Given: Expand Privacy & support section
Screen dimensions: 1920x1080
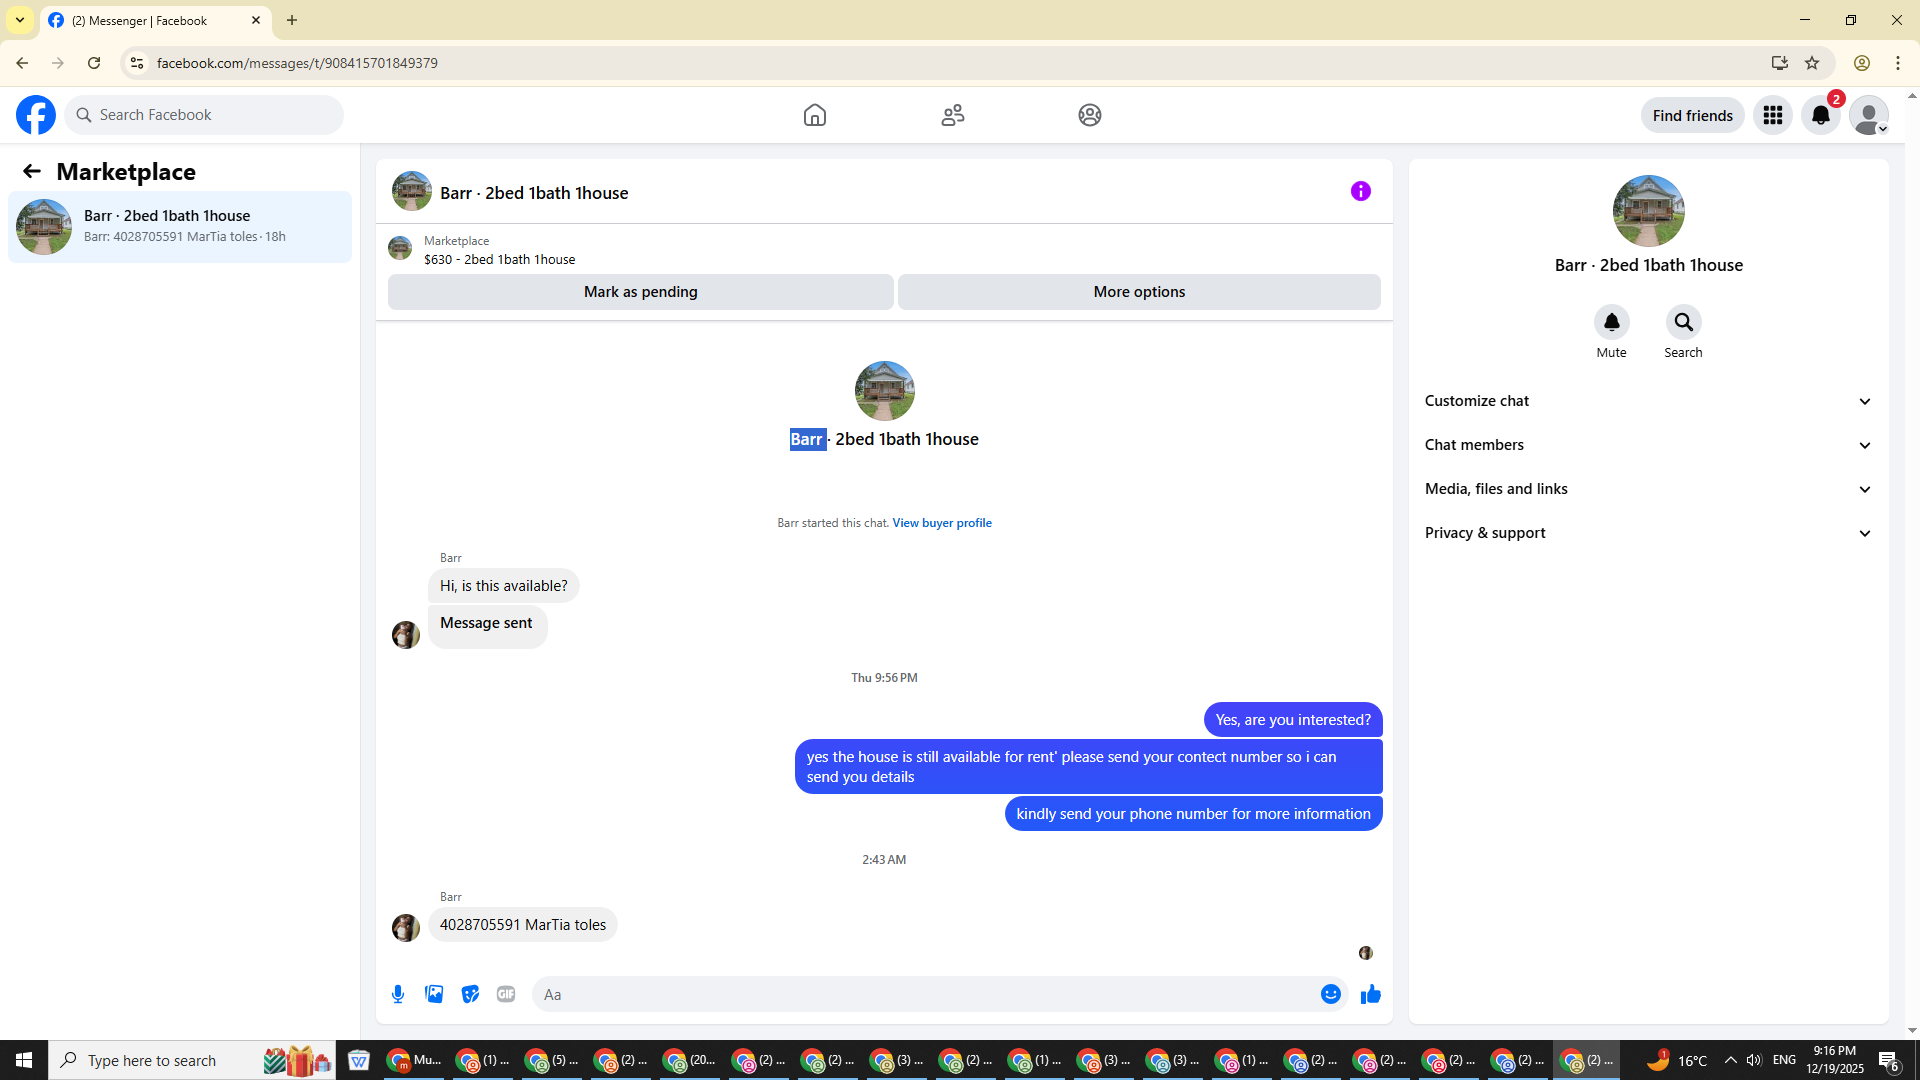Looking at the screenshot, I should pos(1648,533).
